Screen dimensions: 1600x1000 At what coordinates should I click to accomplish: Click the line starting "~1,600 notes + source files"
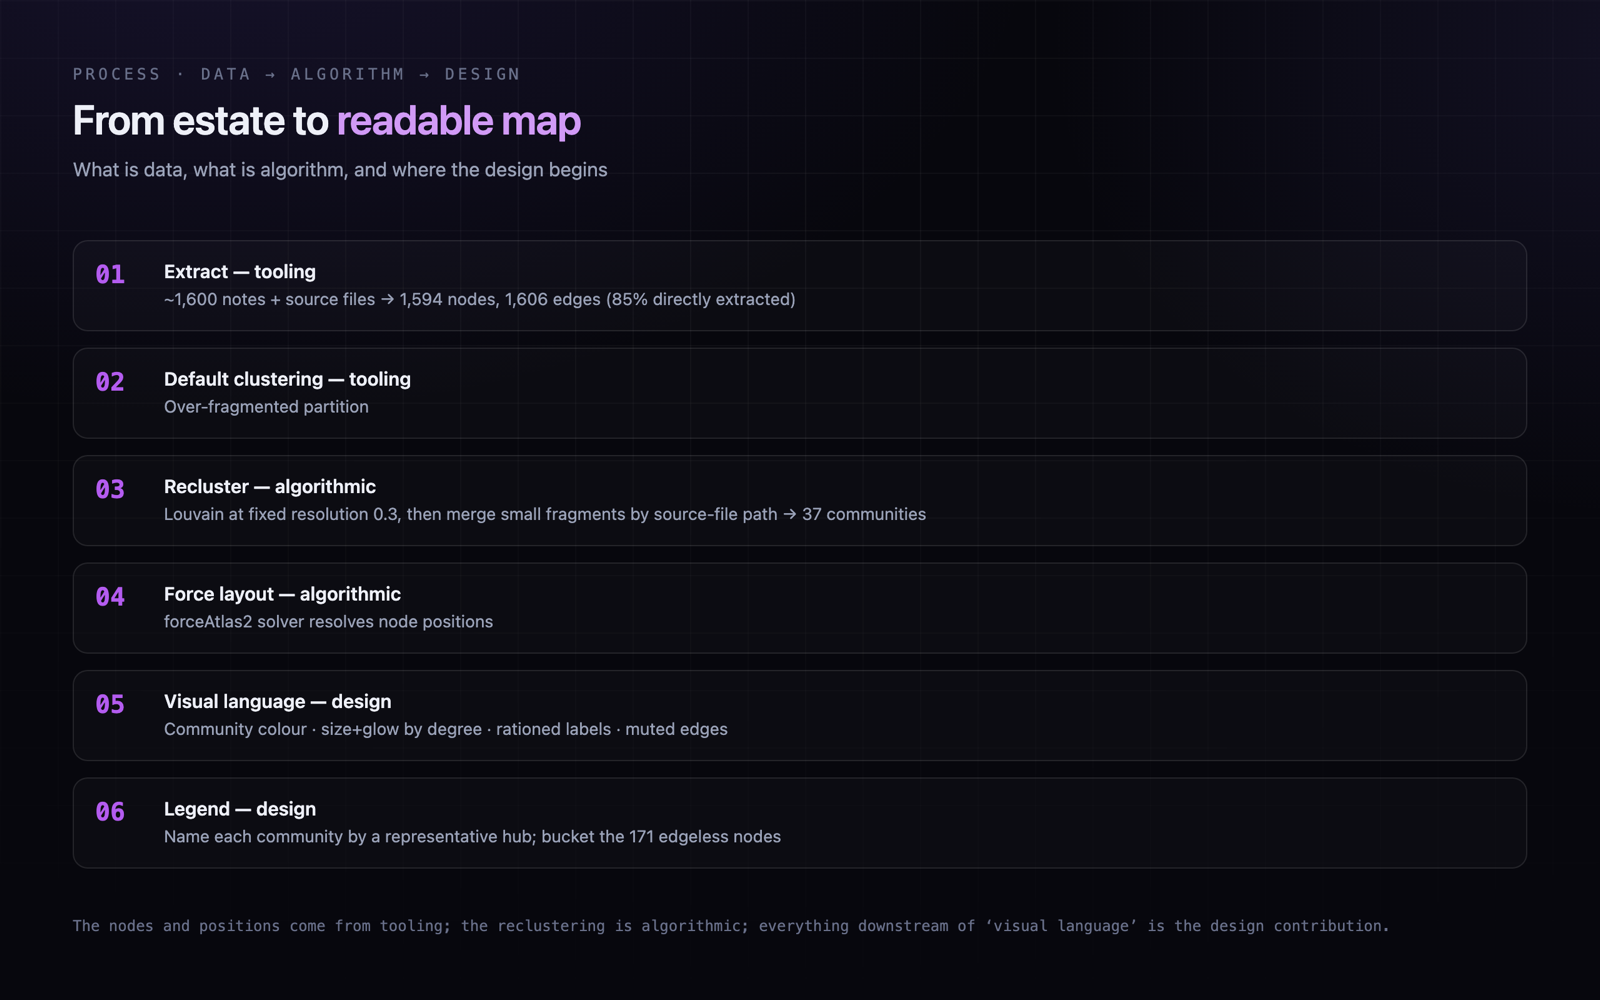480,299
